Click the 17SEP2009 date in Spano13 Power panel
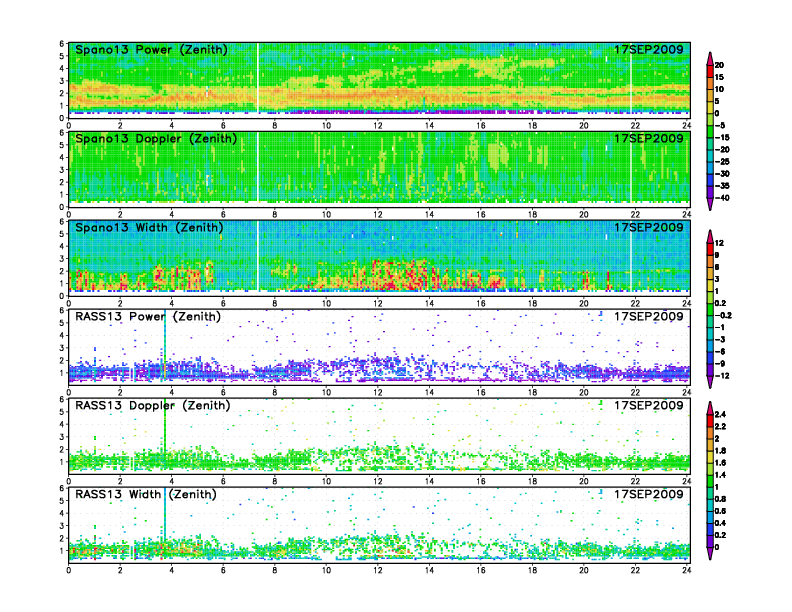 pos(649,49)
